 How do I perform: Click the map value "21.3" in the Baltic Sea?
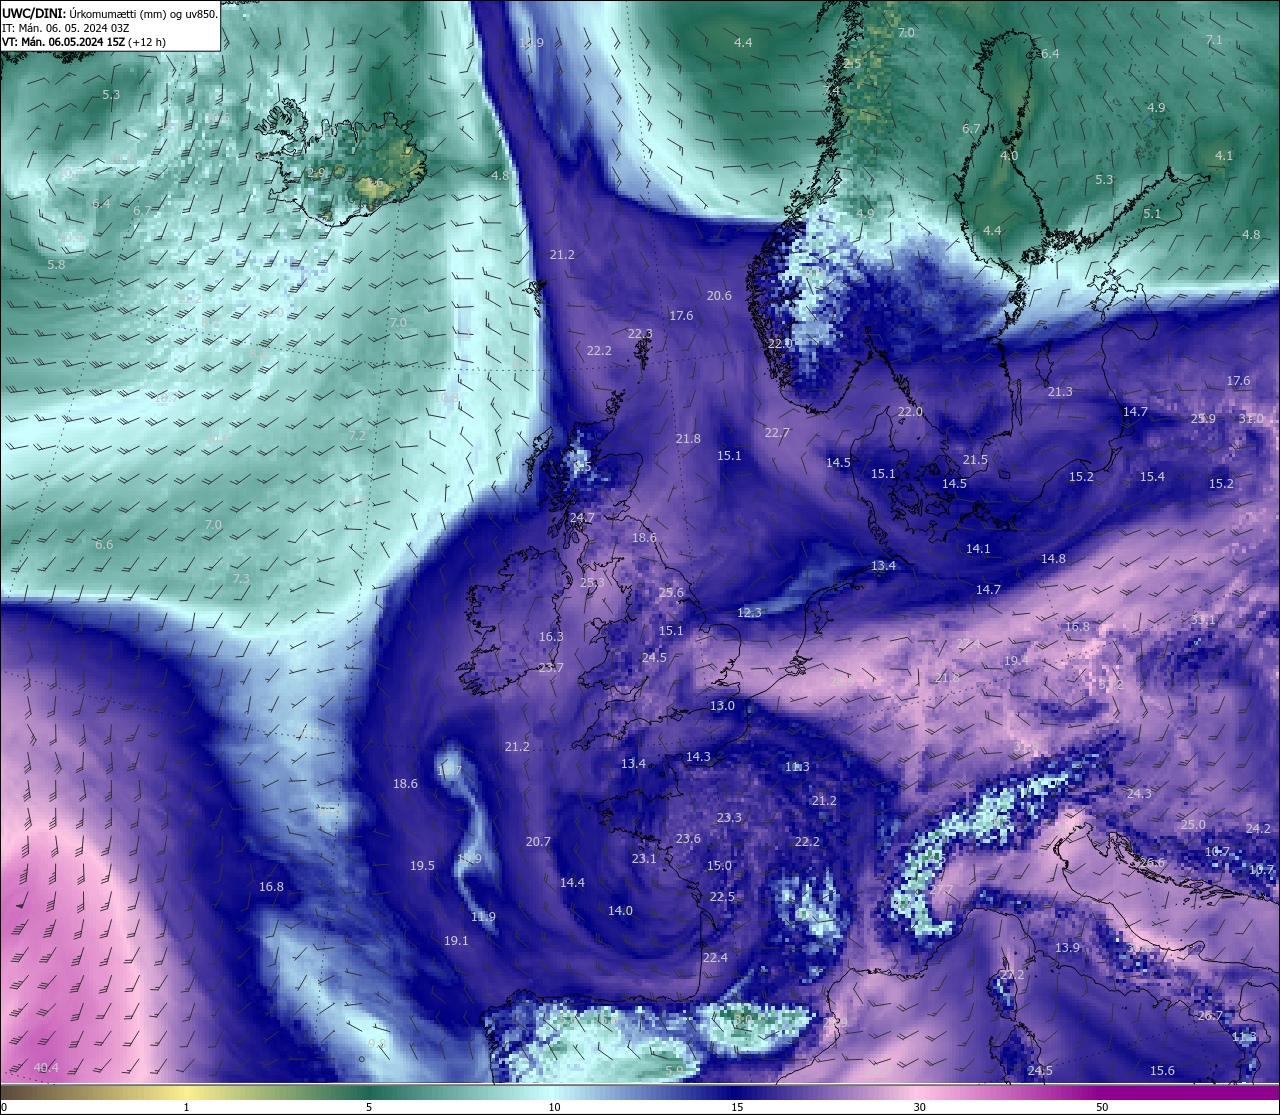[1060, 391]
